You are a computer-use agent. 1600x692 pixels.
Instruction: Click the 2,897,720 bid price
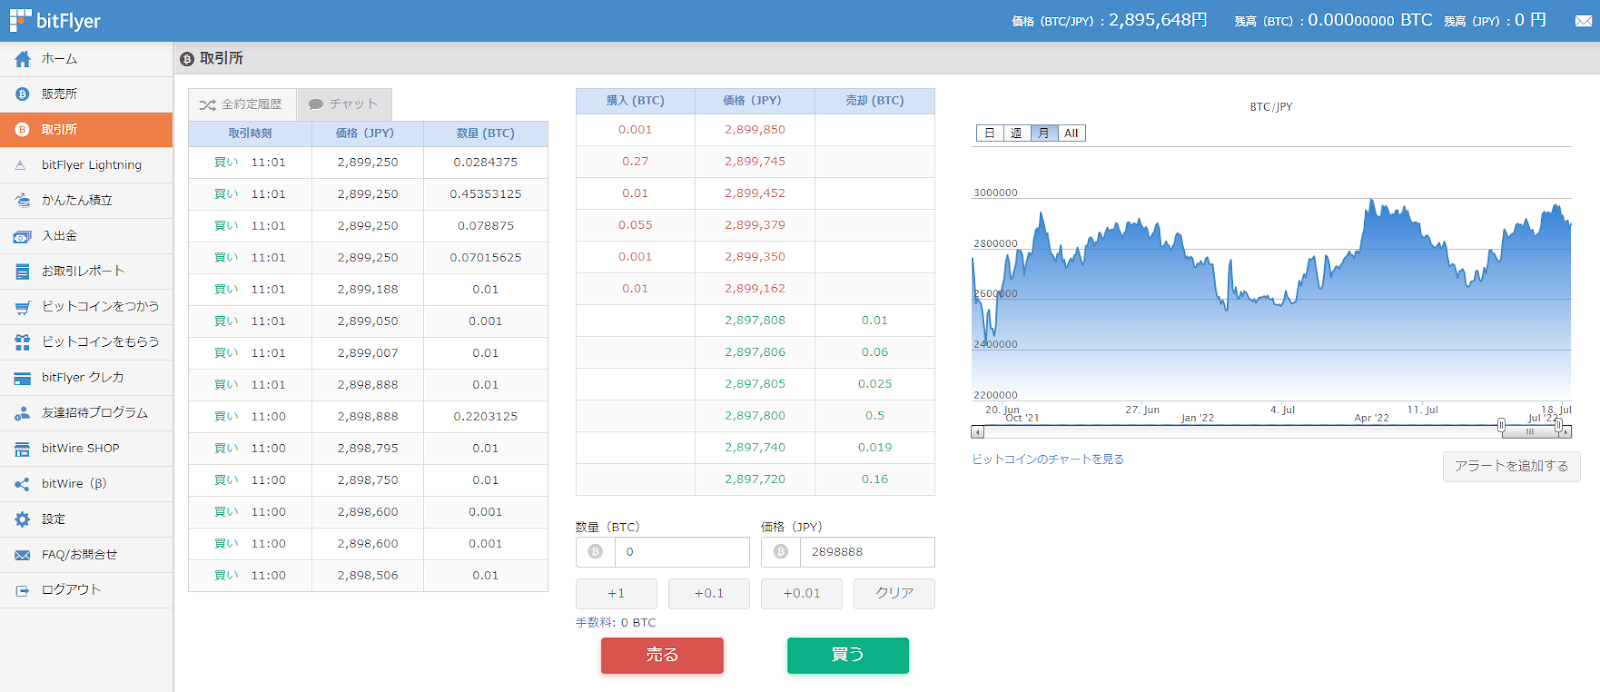(755, 480)
